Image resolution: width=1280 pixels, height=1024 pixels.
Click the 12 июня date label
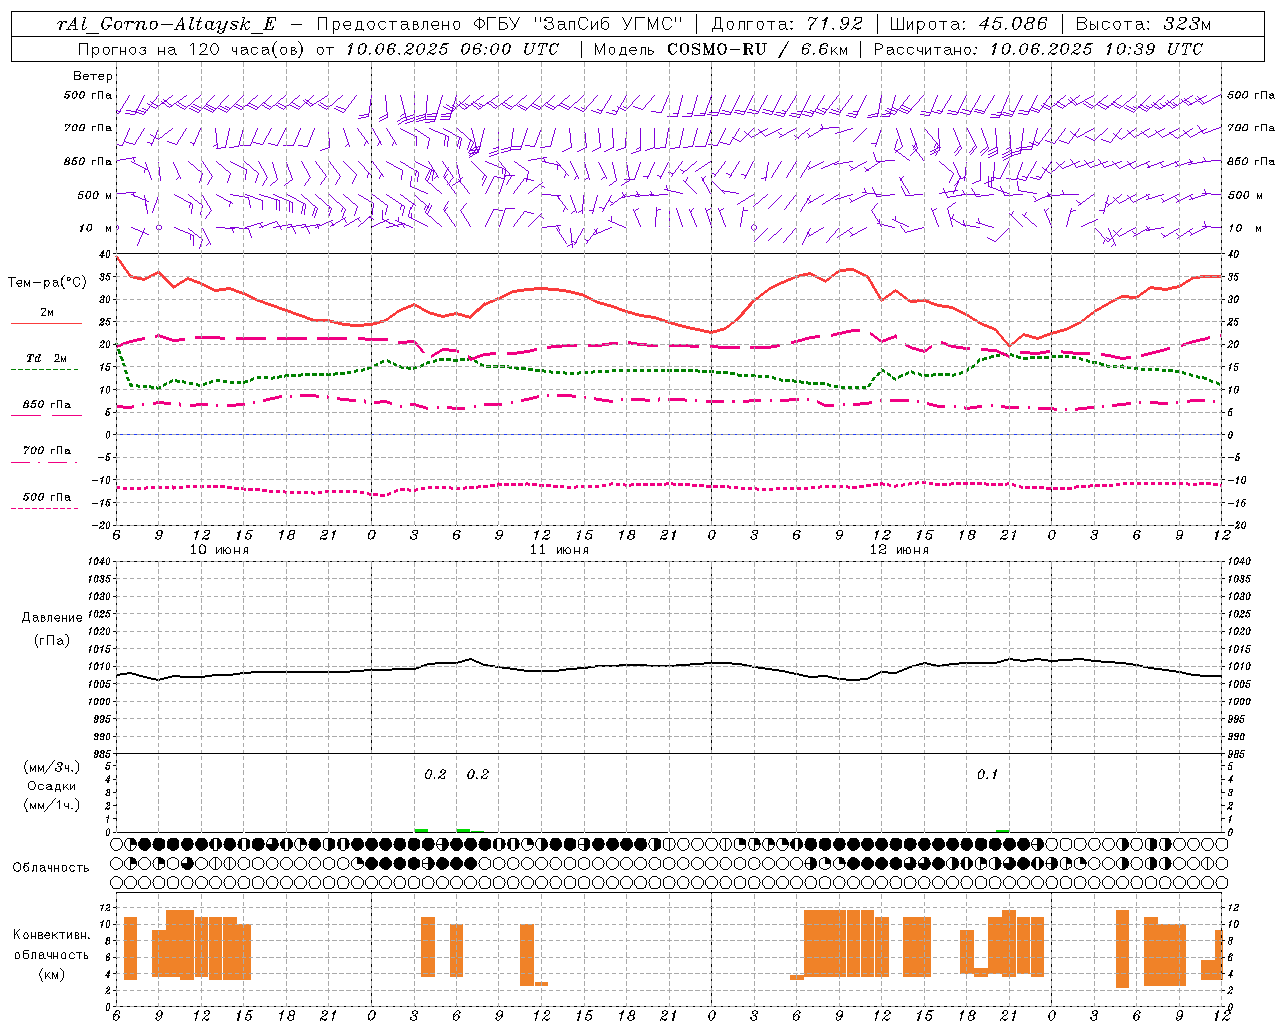click(x=899, y=550)
